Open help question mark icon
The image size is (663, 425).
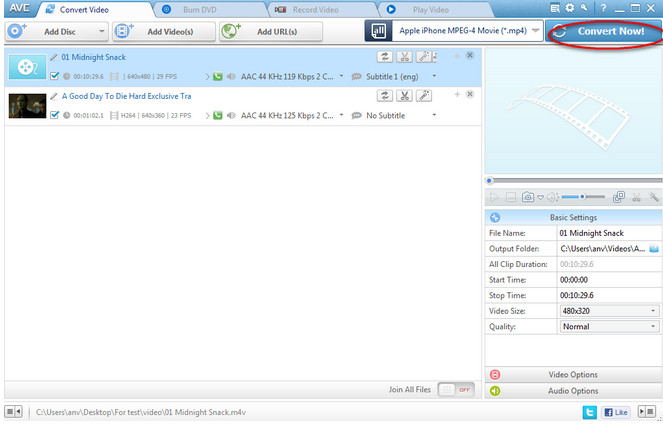603,8
